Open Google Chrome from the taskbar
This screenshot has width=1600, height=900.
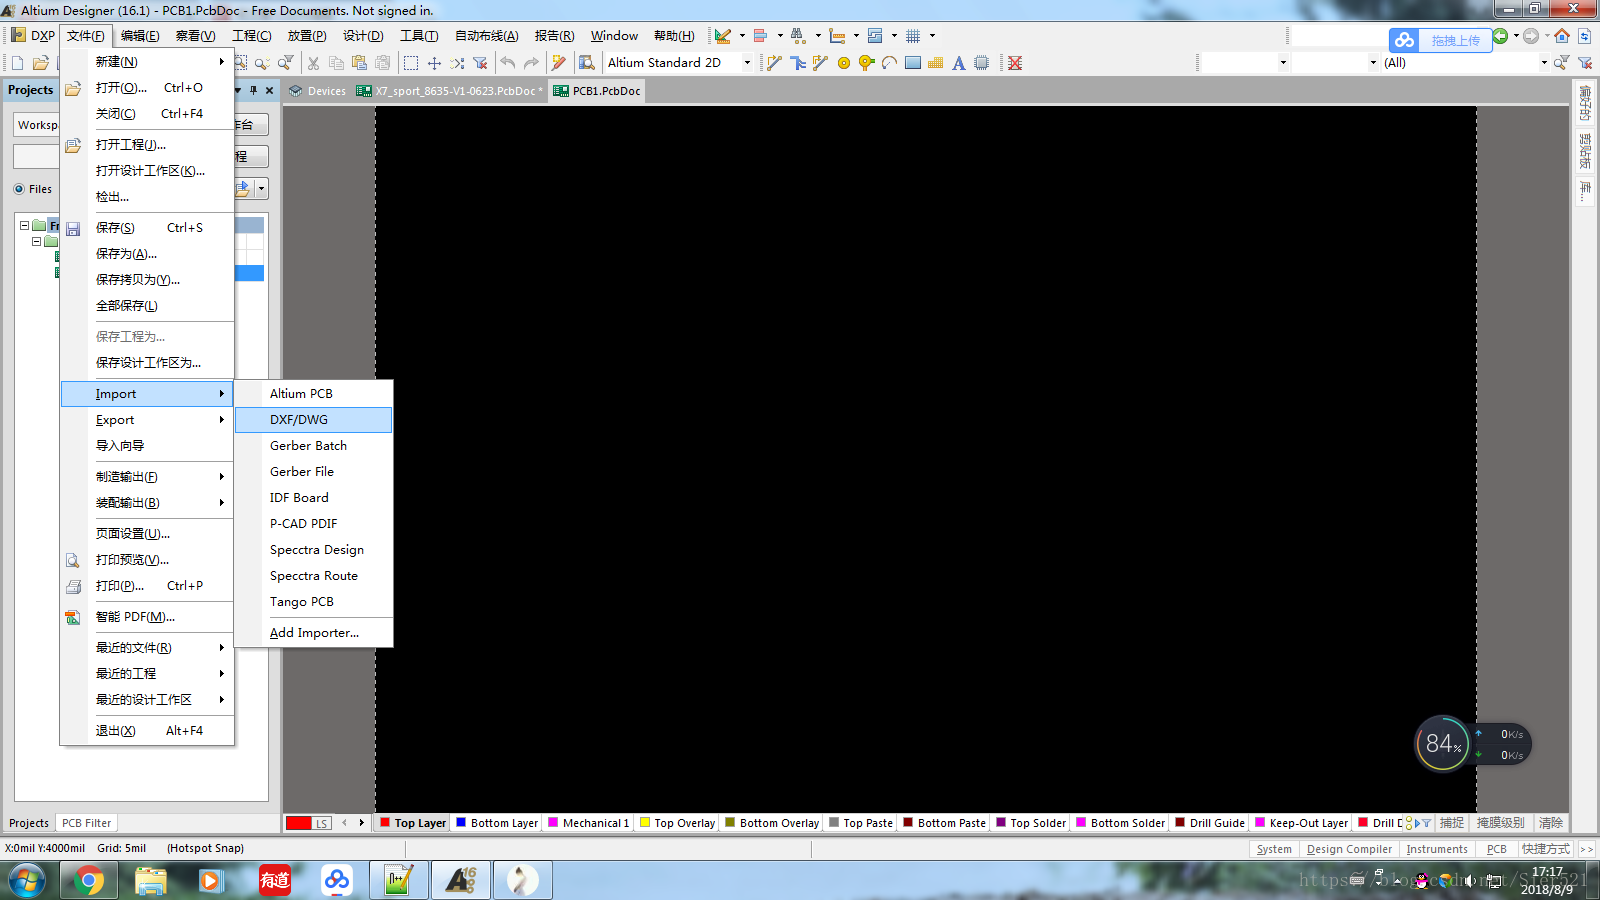[88, 880]
